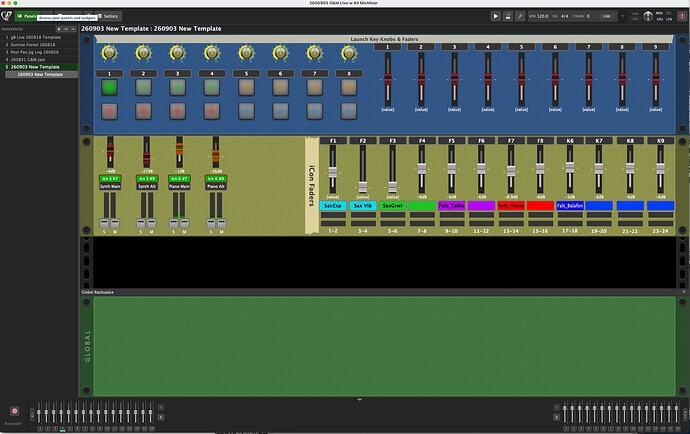Click the F4 iCon fader
Image resolution: width=690 pixels, height=434 pixels.
point(422,171)
